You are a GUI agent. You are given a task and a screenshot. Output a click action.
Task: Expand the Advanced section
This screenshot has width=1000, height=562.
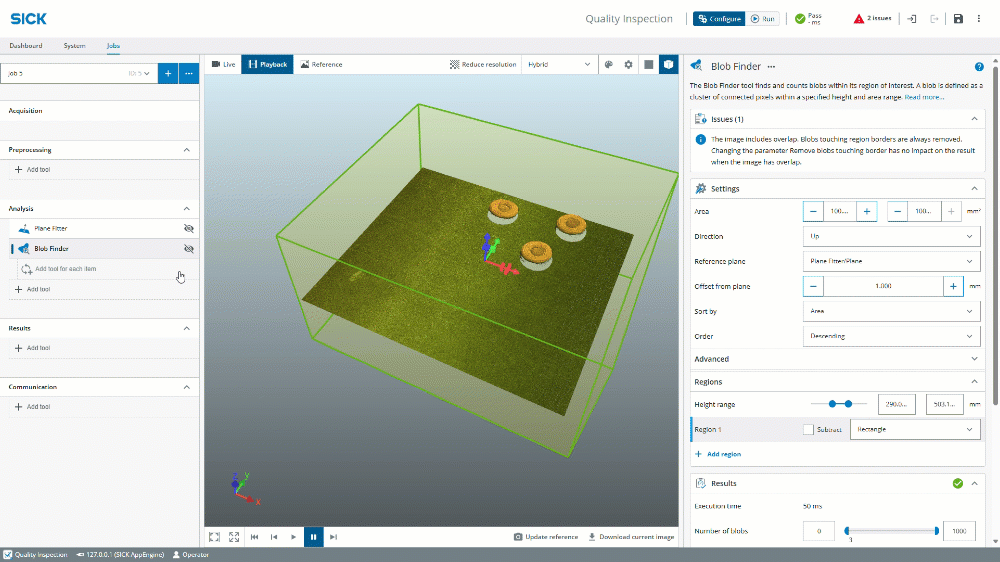(x=835, y=359)
